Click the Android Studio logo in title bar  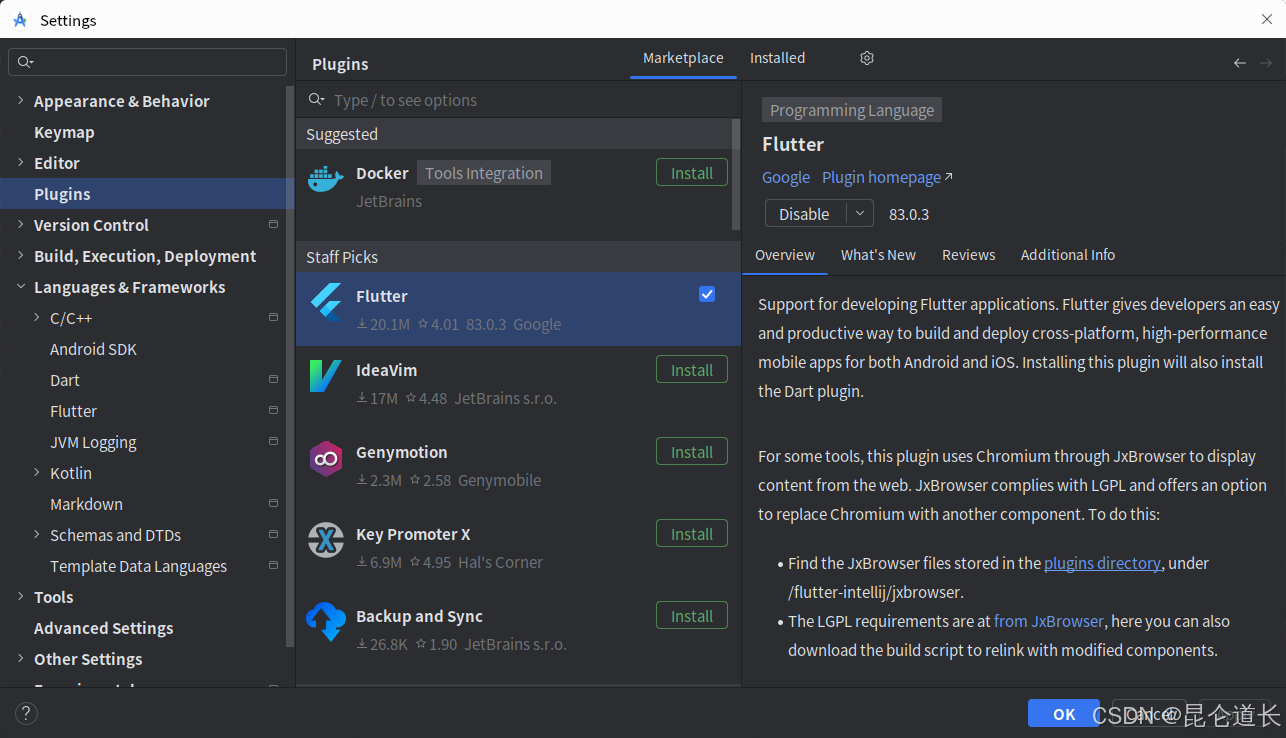(x=19, y=20)
